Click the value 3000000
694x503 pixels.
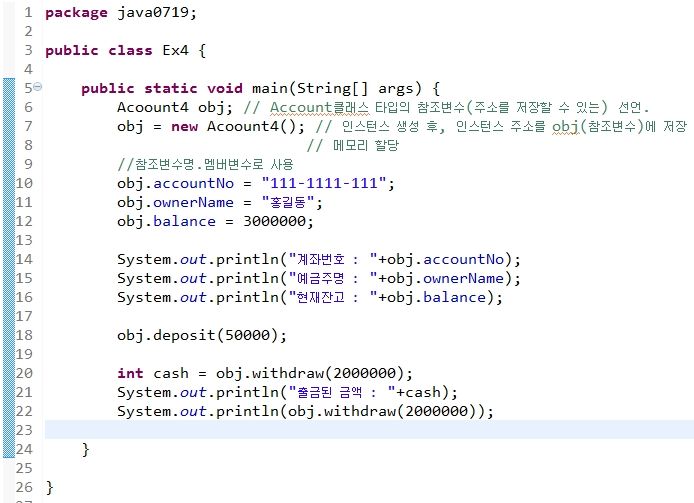coord(274,221)
